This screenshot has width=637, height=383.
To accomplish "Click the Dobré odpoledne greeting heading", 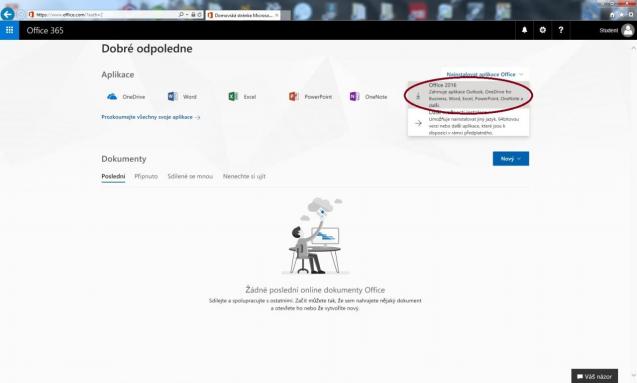I will tap(147, 49).
